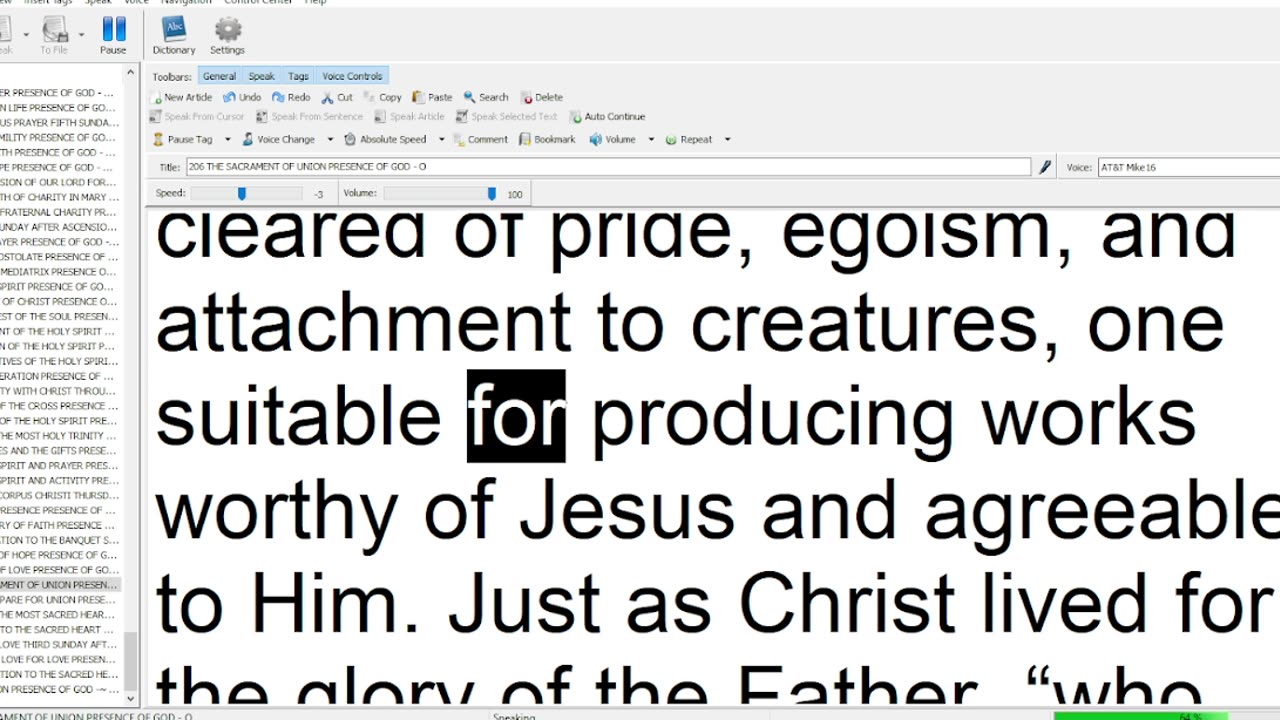Open the To File dropdown arrow
Image resolution: width=1280 pixels, height=720 pixels.
[x=82, y=35]
